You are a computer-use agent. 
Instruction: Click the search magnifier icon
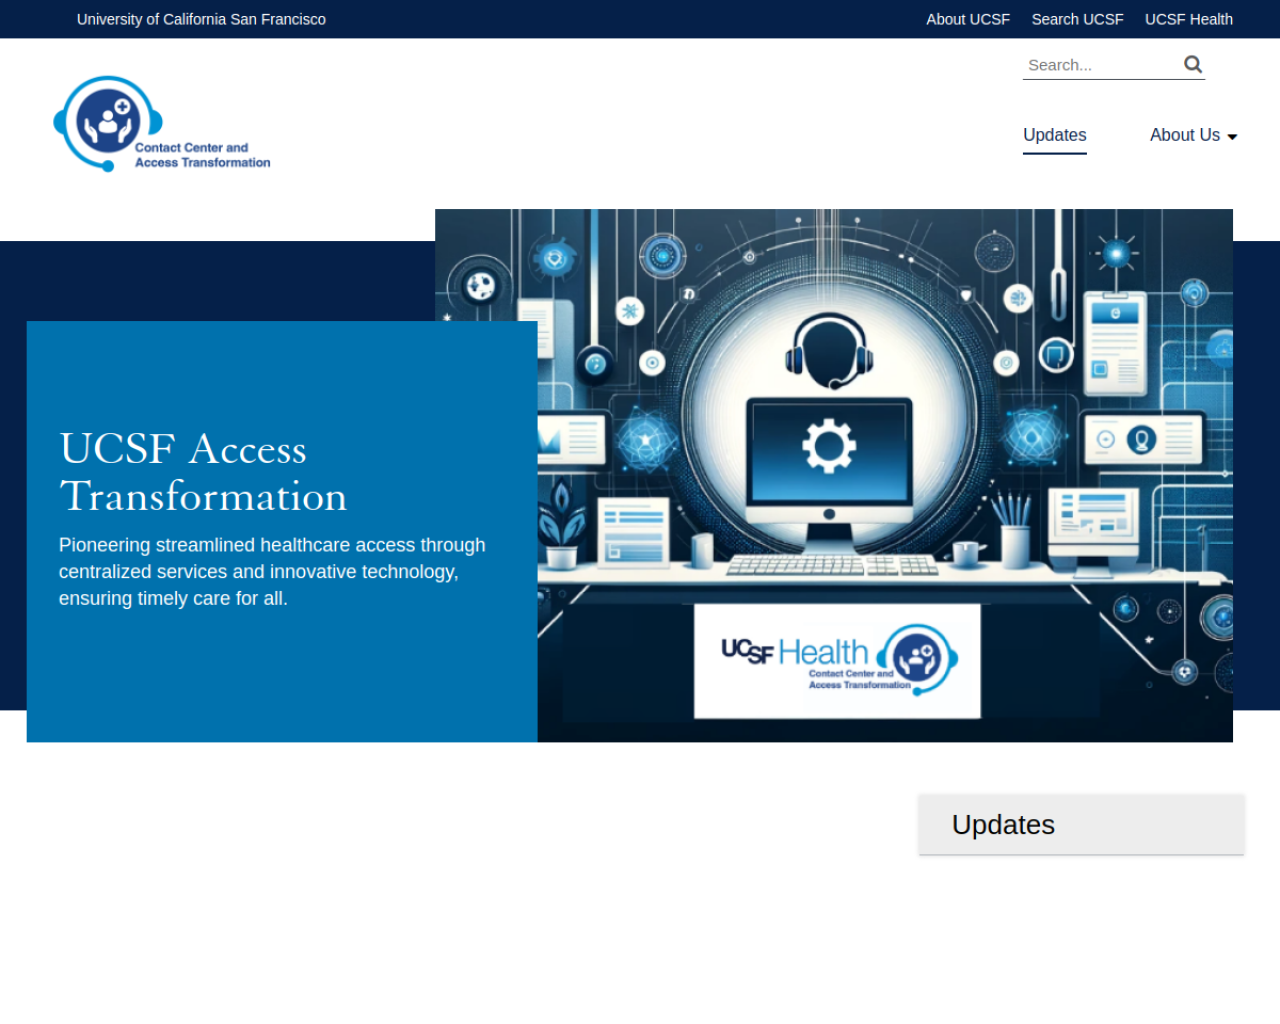(1193, 65)
